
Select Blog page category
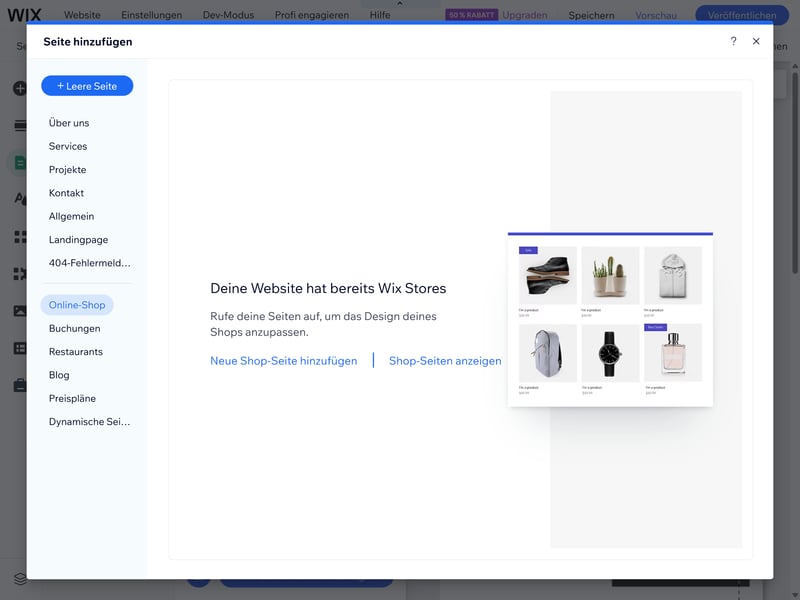[x=60, y=375]
